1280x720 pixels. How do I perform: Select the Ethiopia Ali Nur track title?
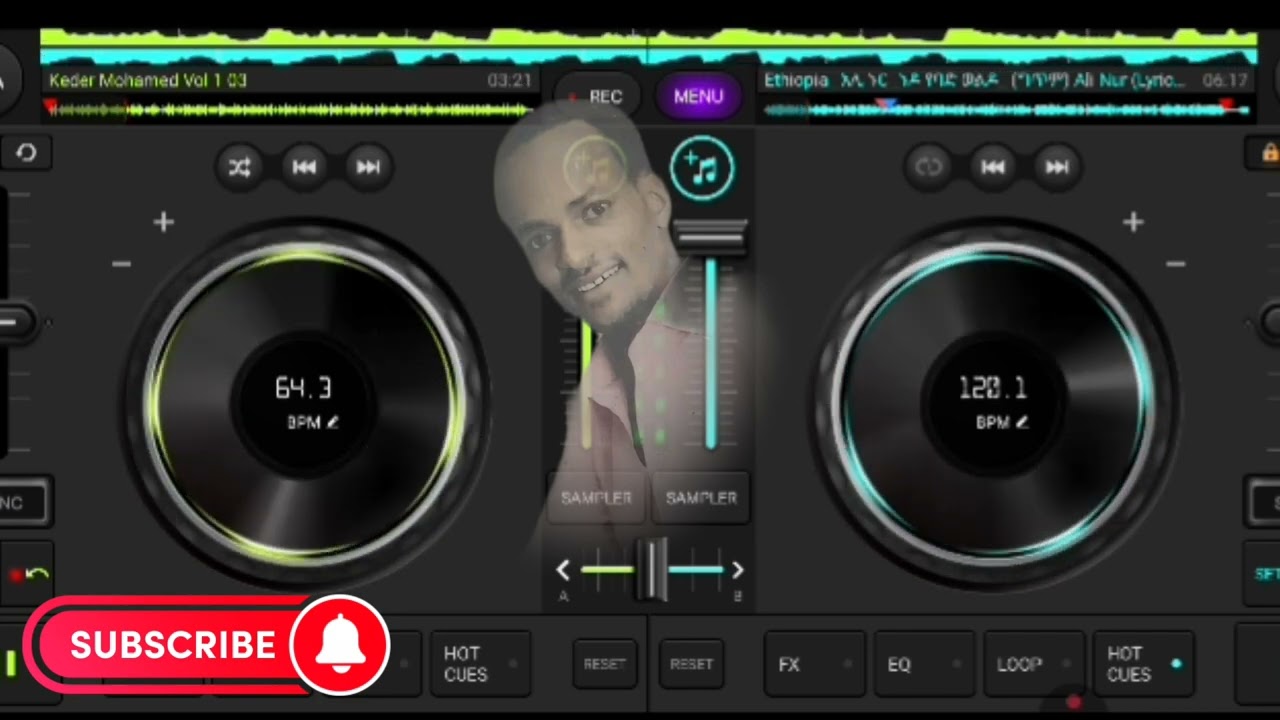(974, 80)
